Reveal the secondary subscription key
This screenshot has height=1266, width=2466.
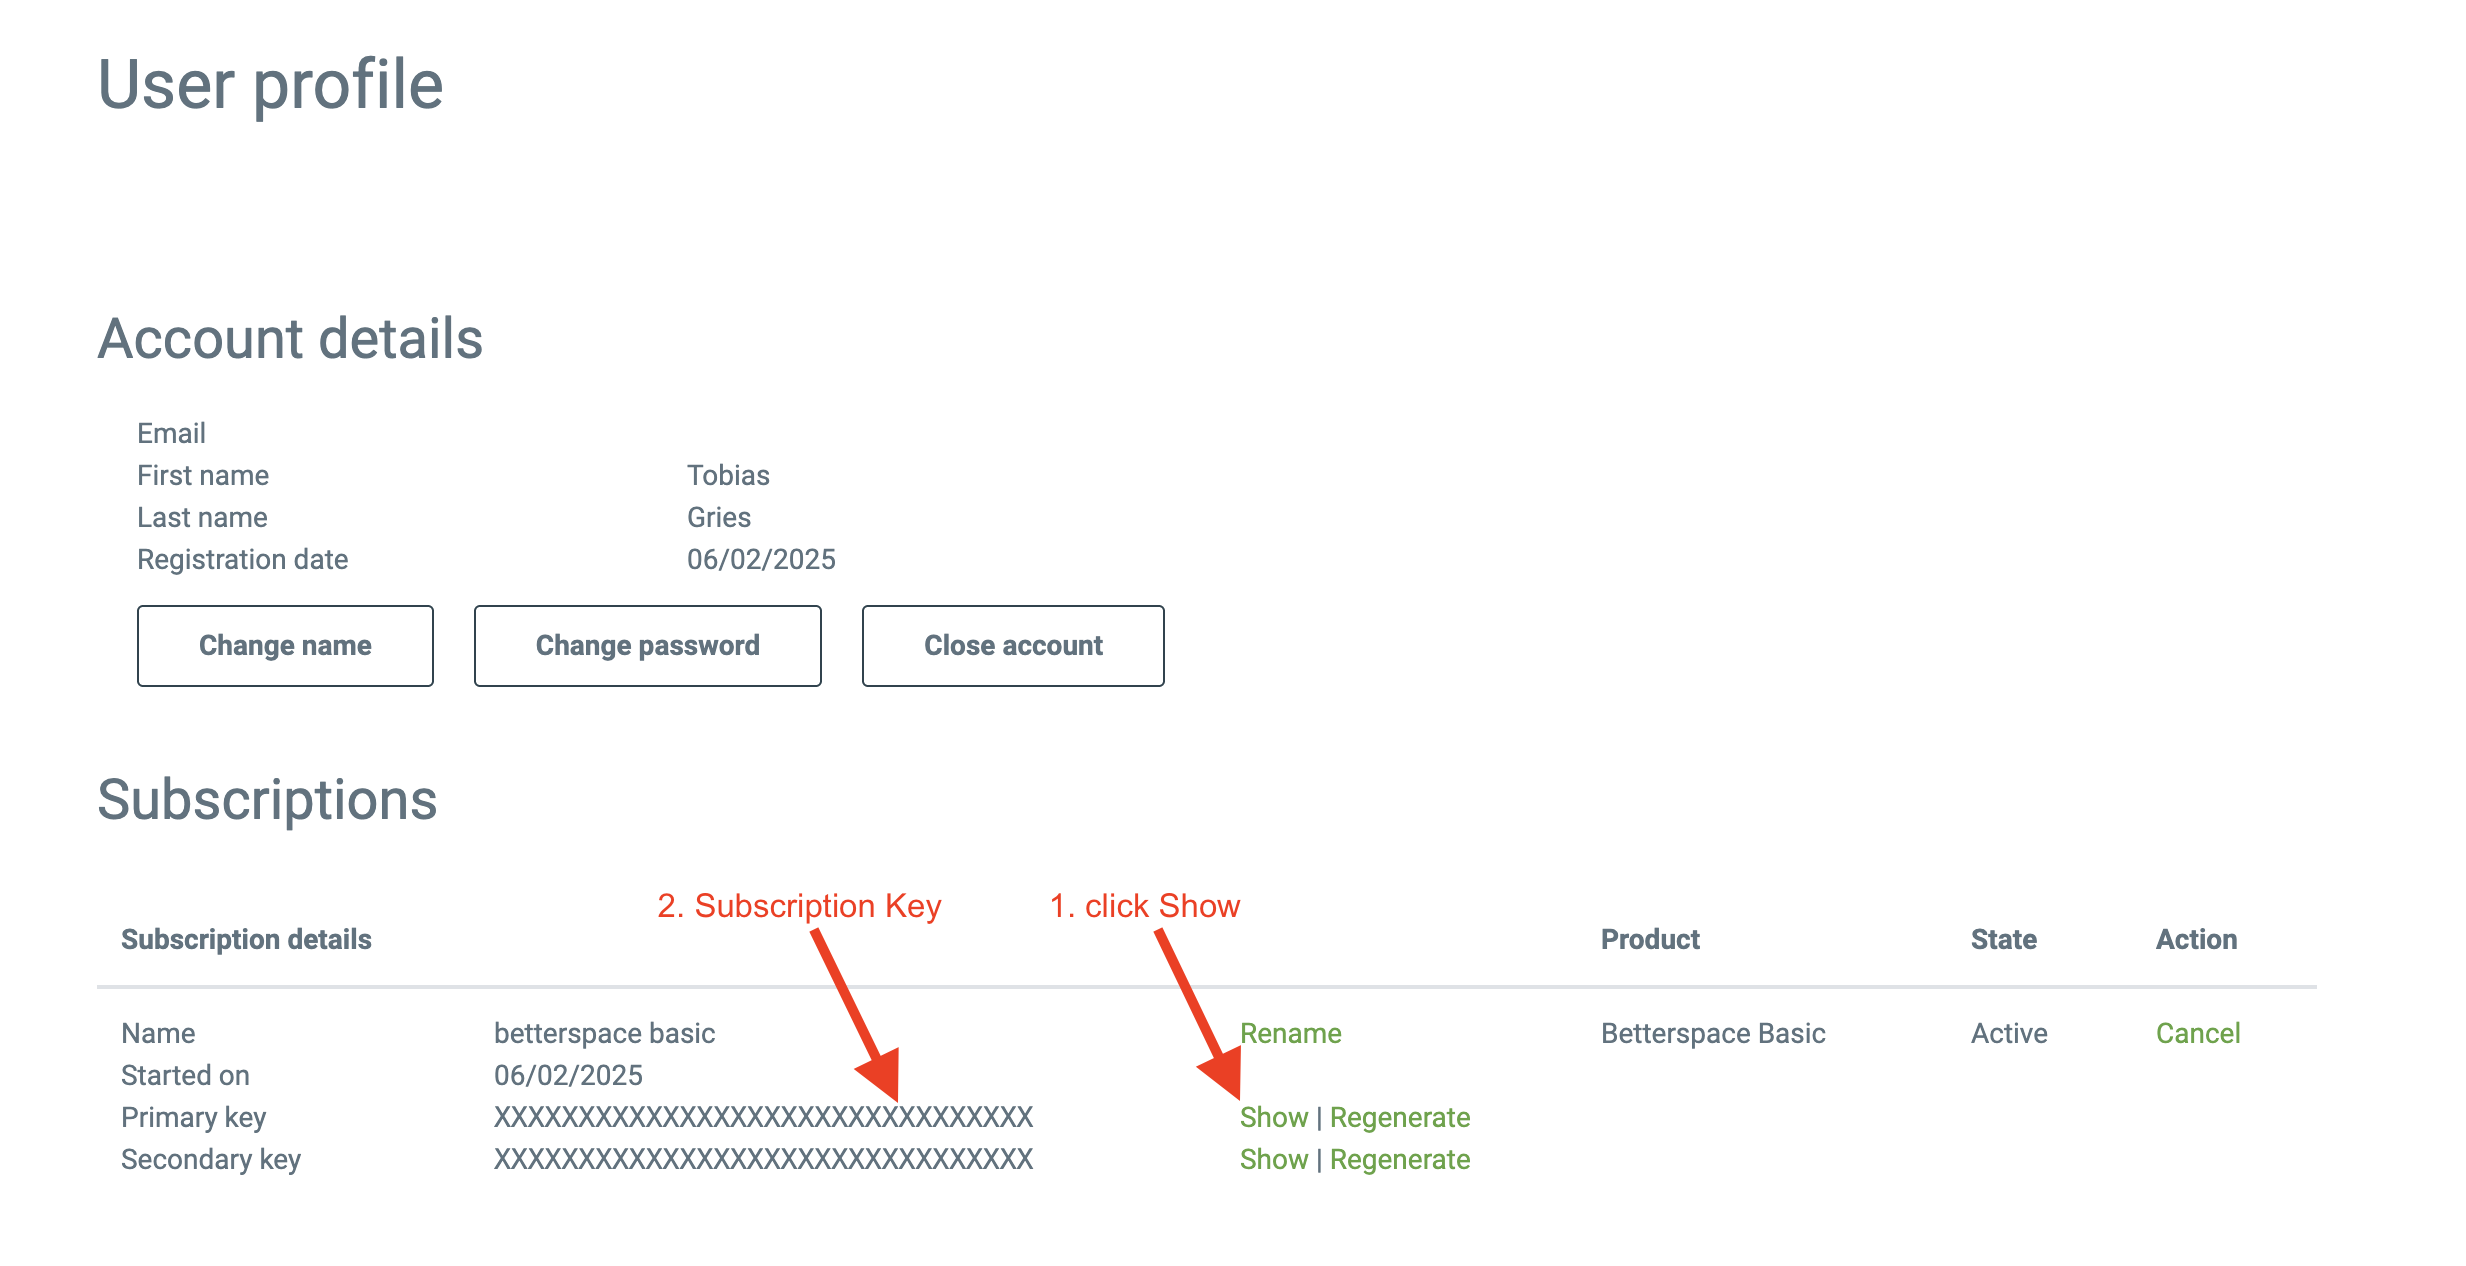click(1273, 1159)
